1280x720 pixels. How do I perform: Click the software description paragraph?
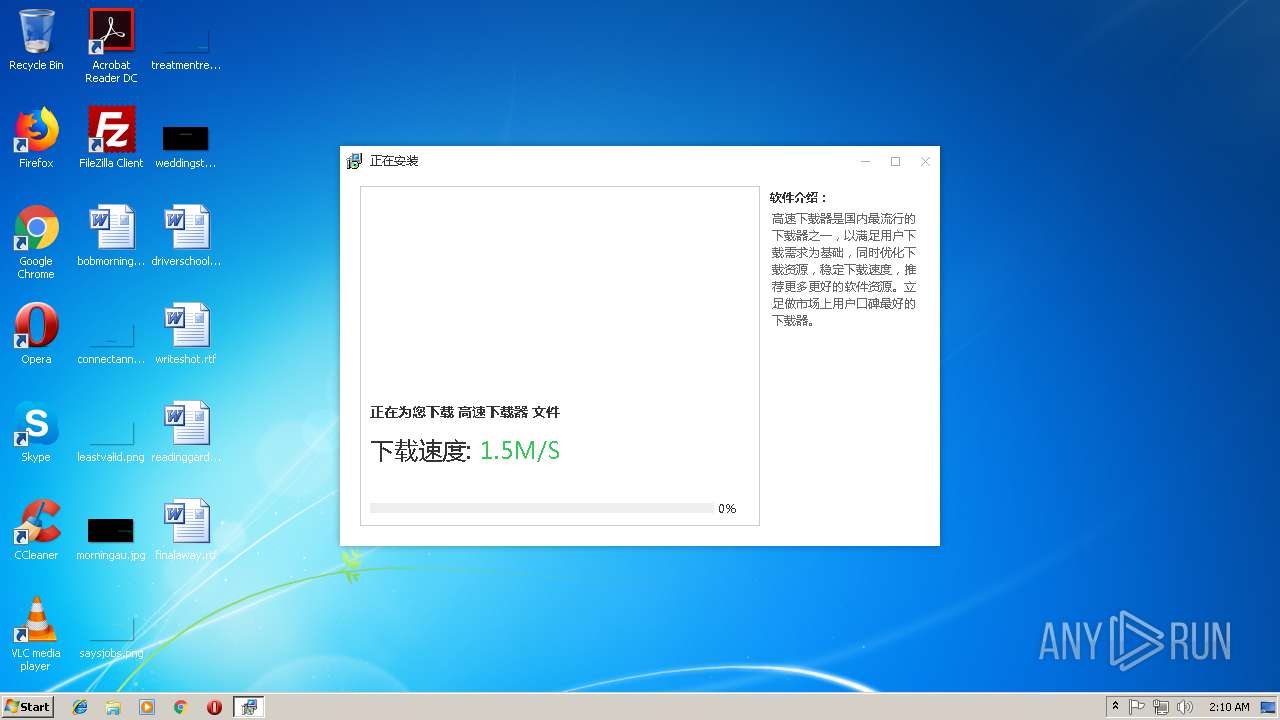point(844,270)
